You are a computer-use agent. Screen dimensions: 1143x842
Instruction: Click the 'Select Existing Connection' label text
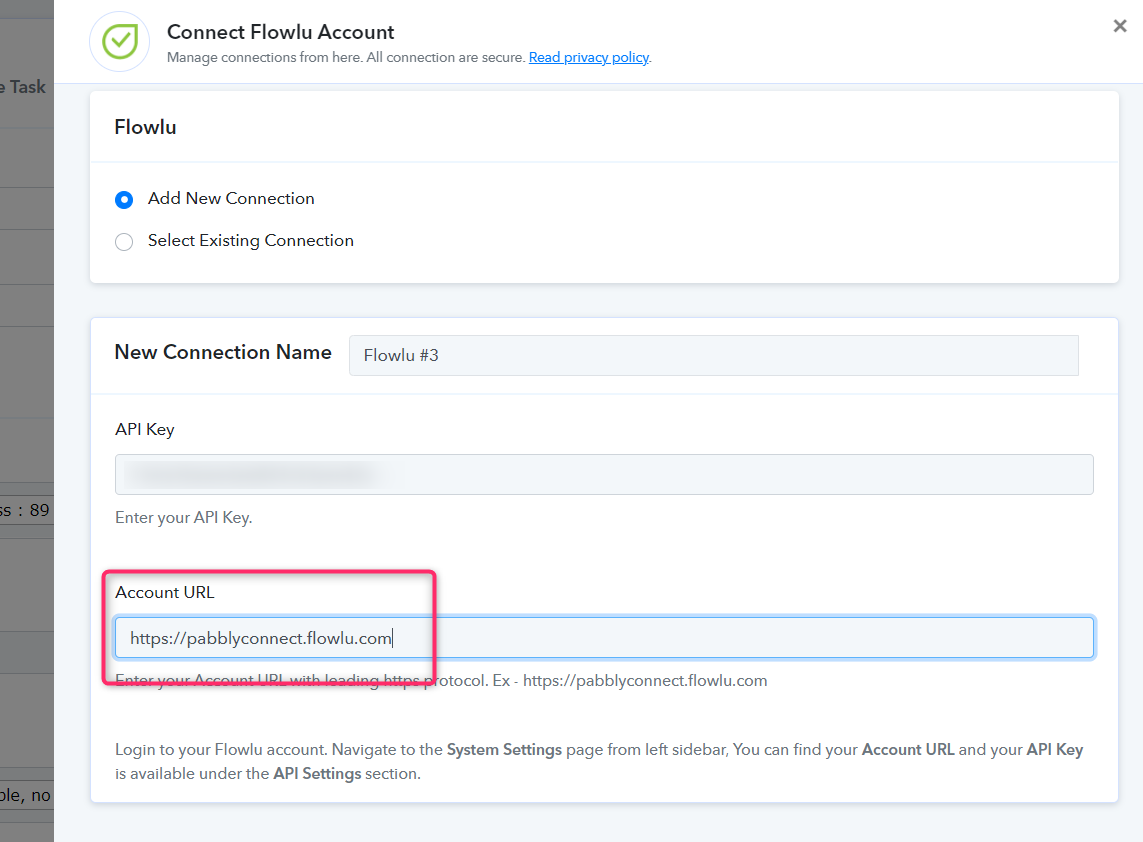tap(251, 241)
